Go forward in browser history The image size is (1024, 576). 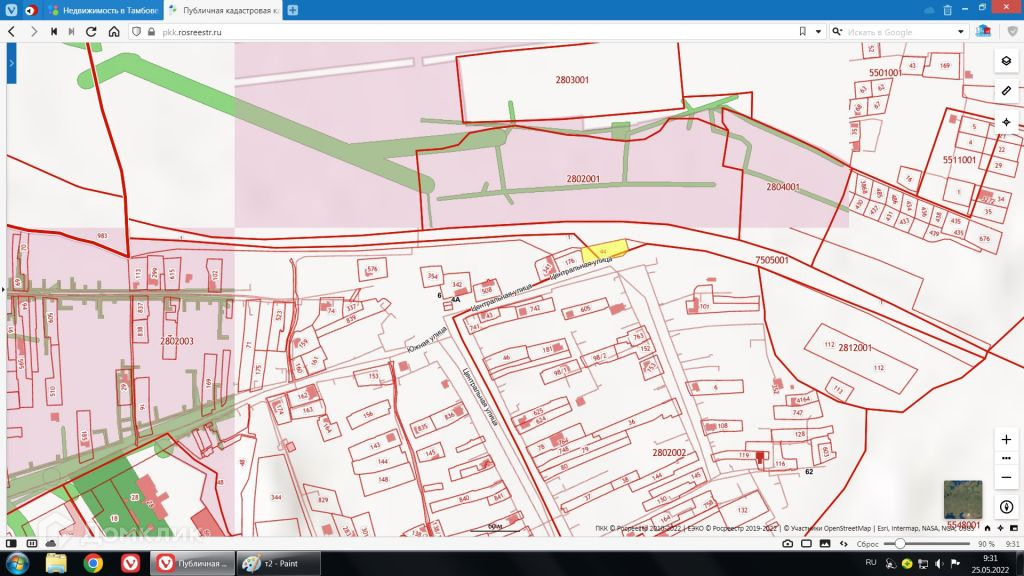pos(34,31)
